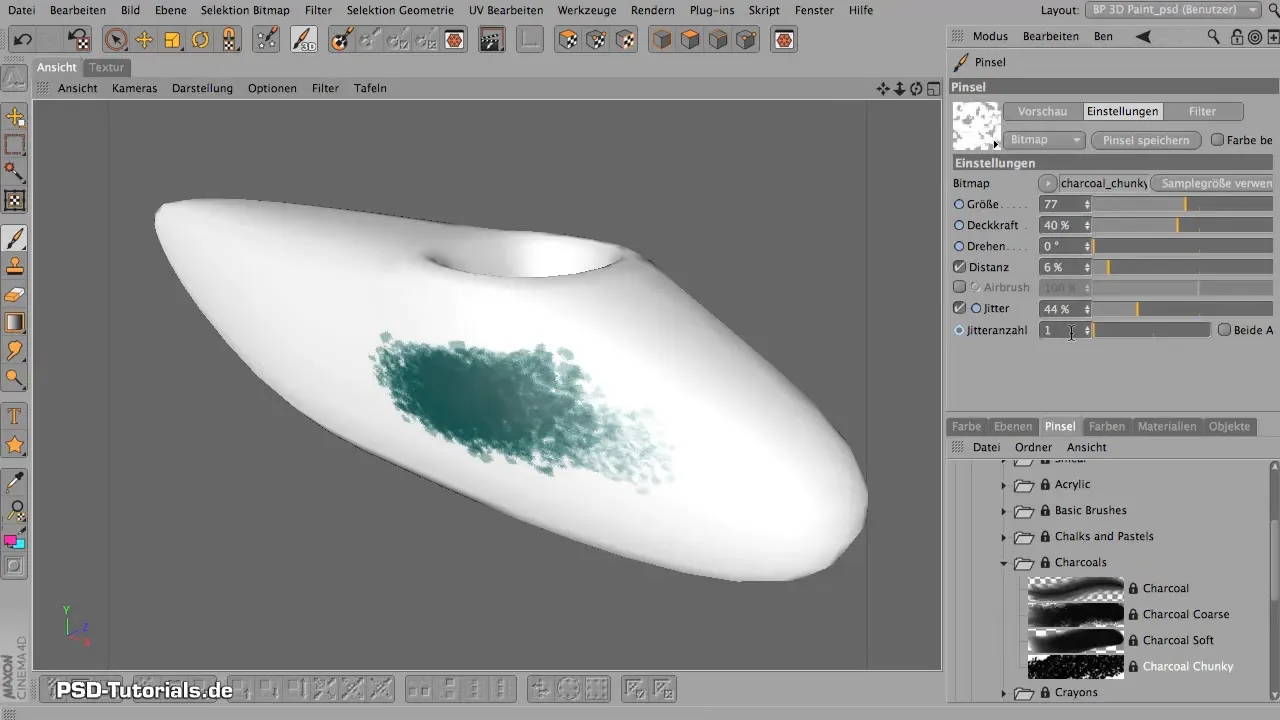This screenshot has width=1280, height=720.
Task: Open the Filter brush settings button
Action: click(1203, 112)
